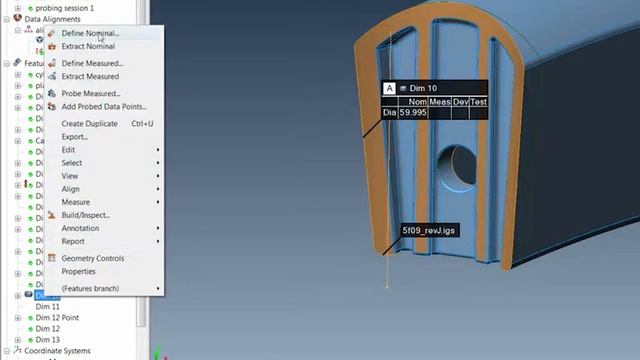Collapse the Data Alignments tree node
This screenshot has width=640, height=360.
tap(7, 19)
